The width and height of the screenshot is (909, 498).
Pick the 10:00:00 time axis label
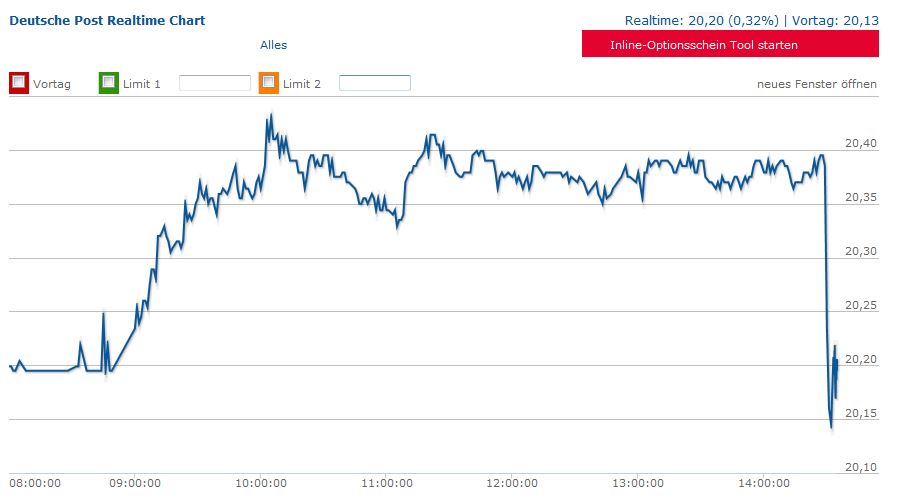coord(261,483)
